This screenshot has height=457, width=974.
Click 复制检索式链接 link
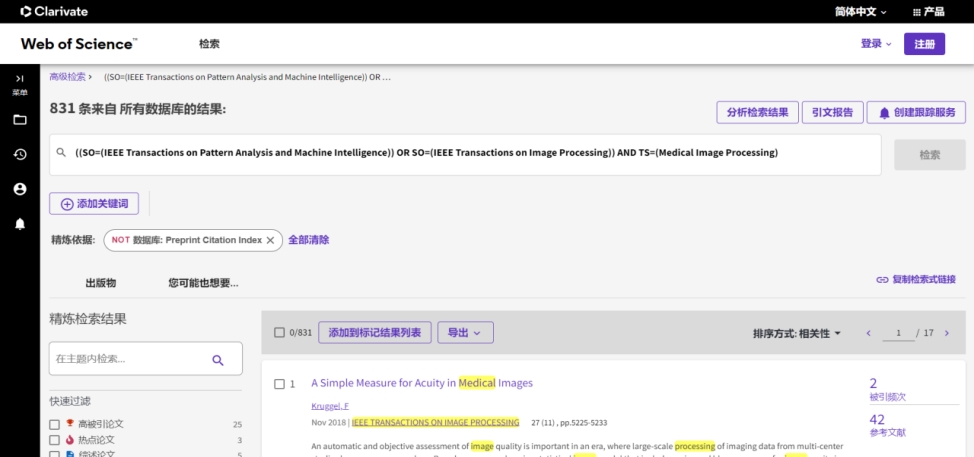(916, 279)
